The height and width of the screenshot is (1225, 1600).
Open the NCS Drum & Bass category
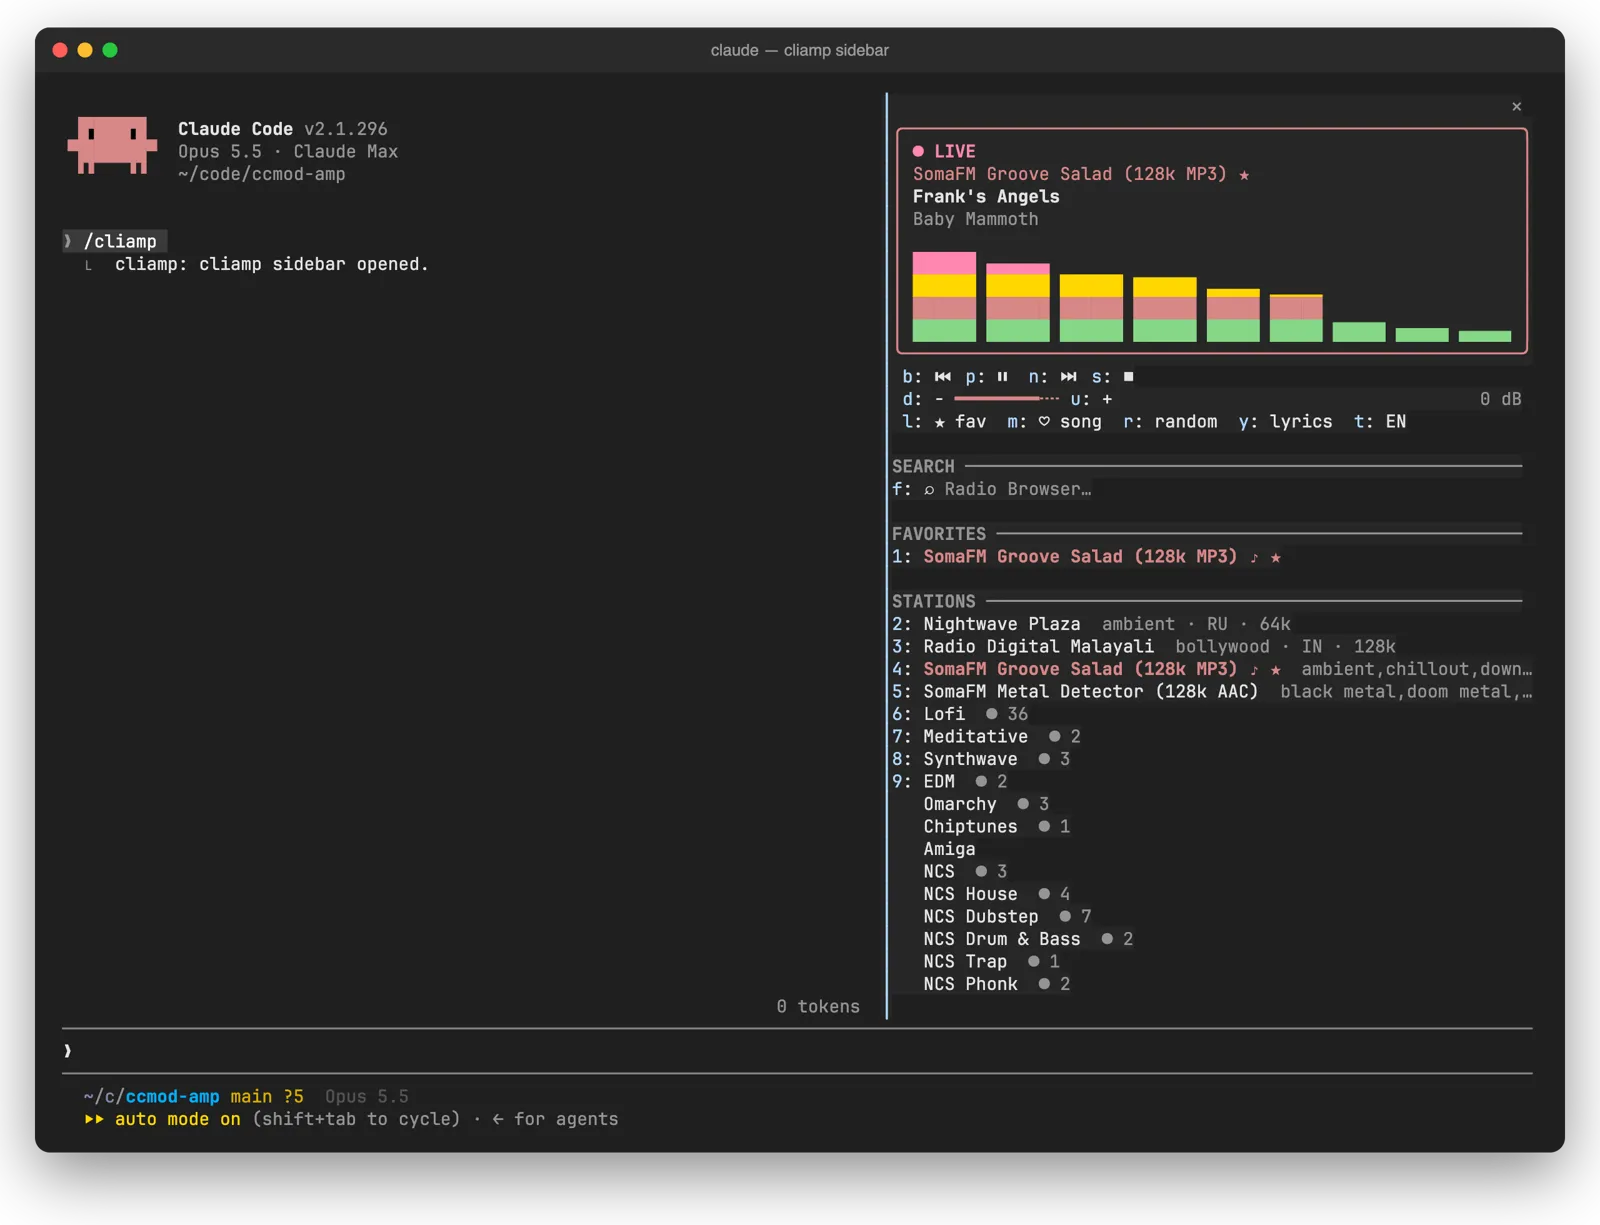[1028, 939]
